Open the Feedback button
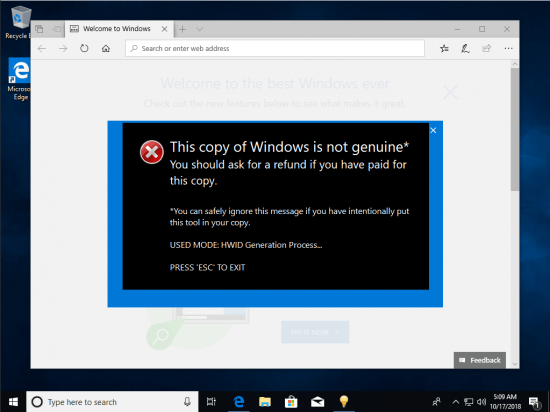 [x=480, y=360]
